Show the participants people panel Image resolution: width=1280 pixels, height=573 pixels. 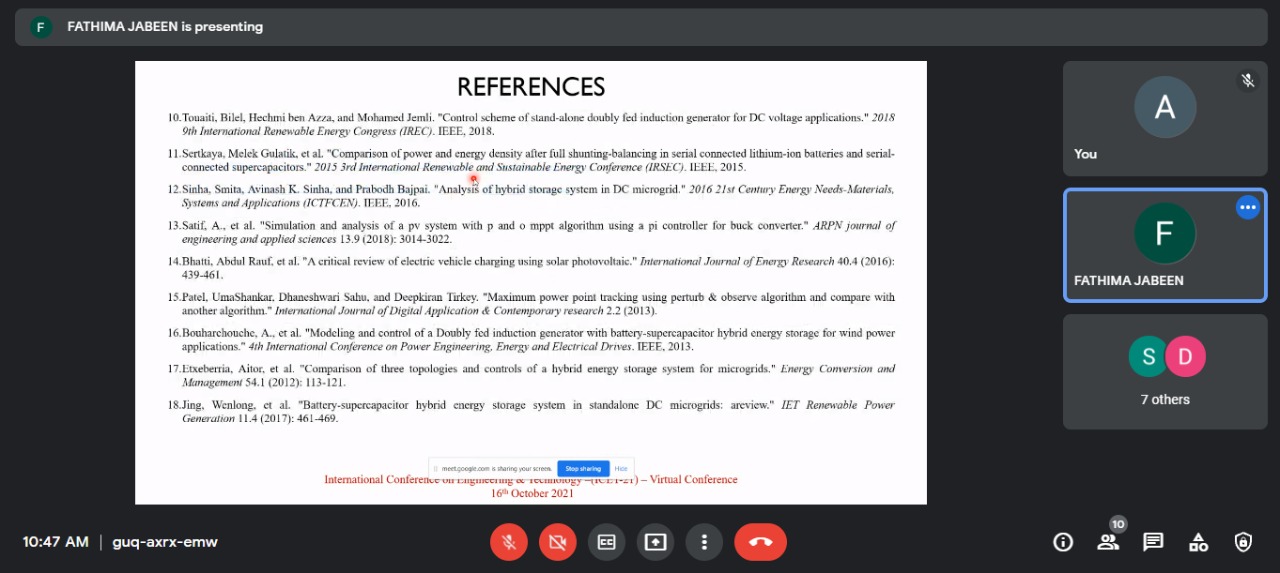(1108, 542)
